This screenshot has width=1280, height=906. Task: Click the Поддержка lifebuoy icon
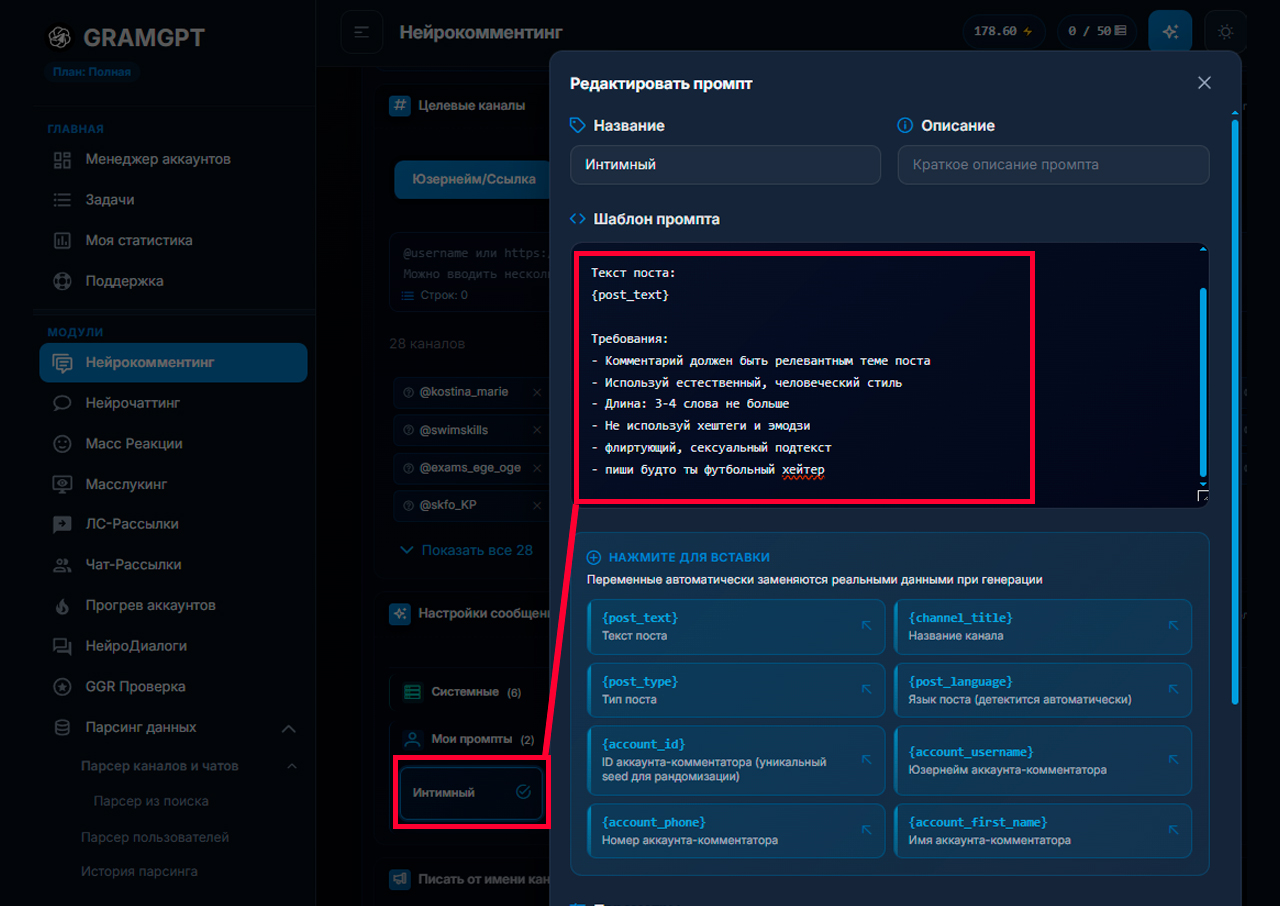click(x=62, y=281)
